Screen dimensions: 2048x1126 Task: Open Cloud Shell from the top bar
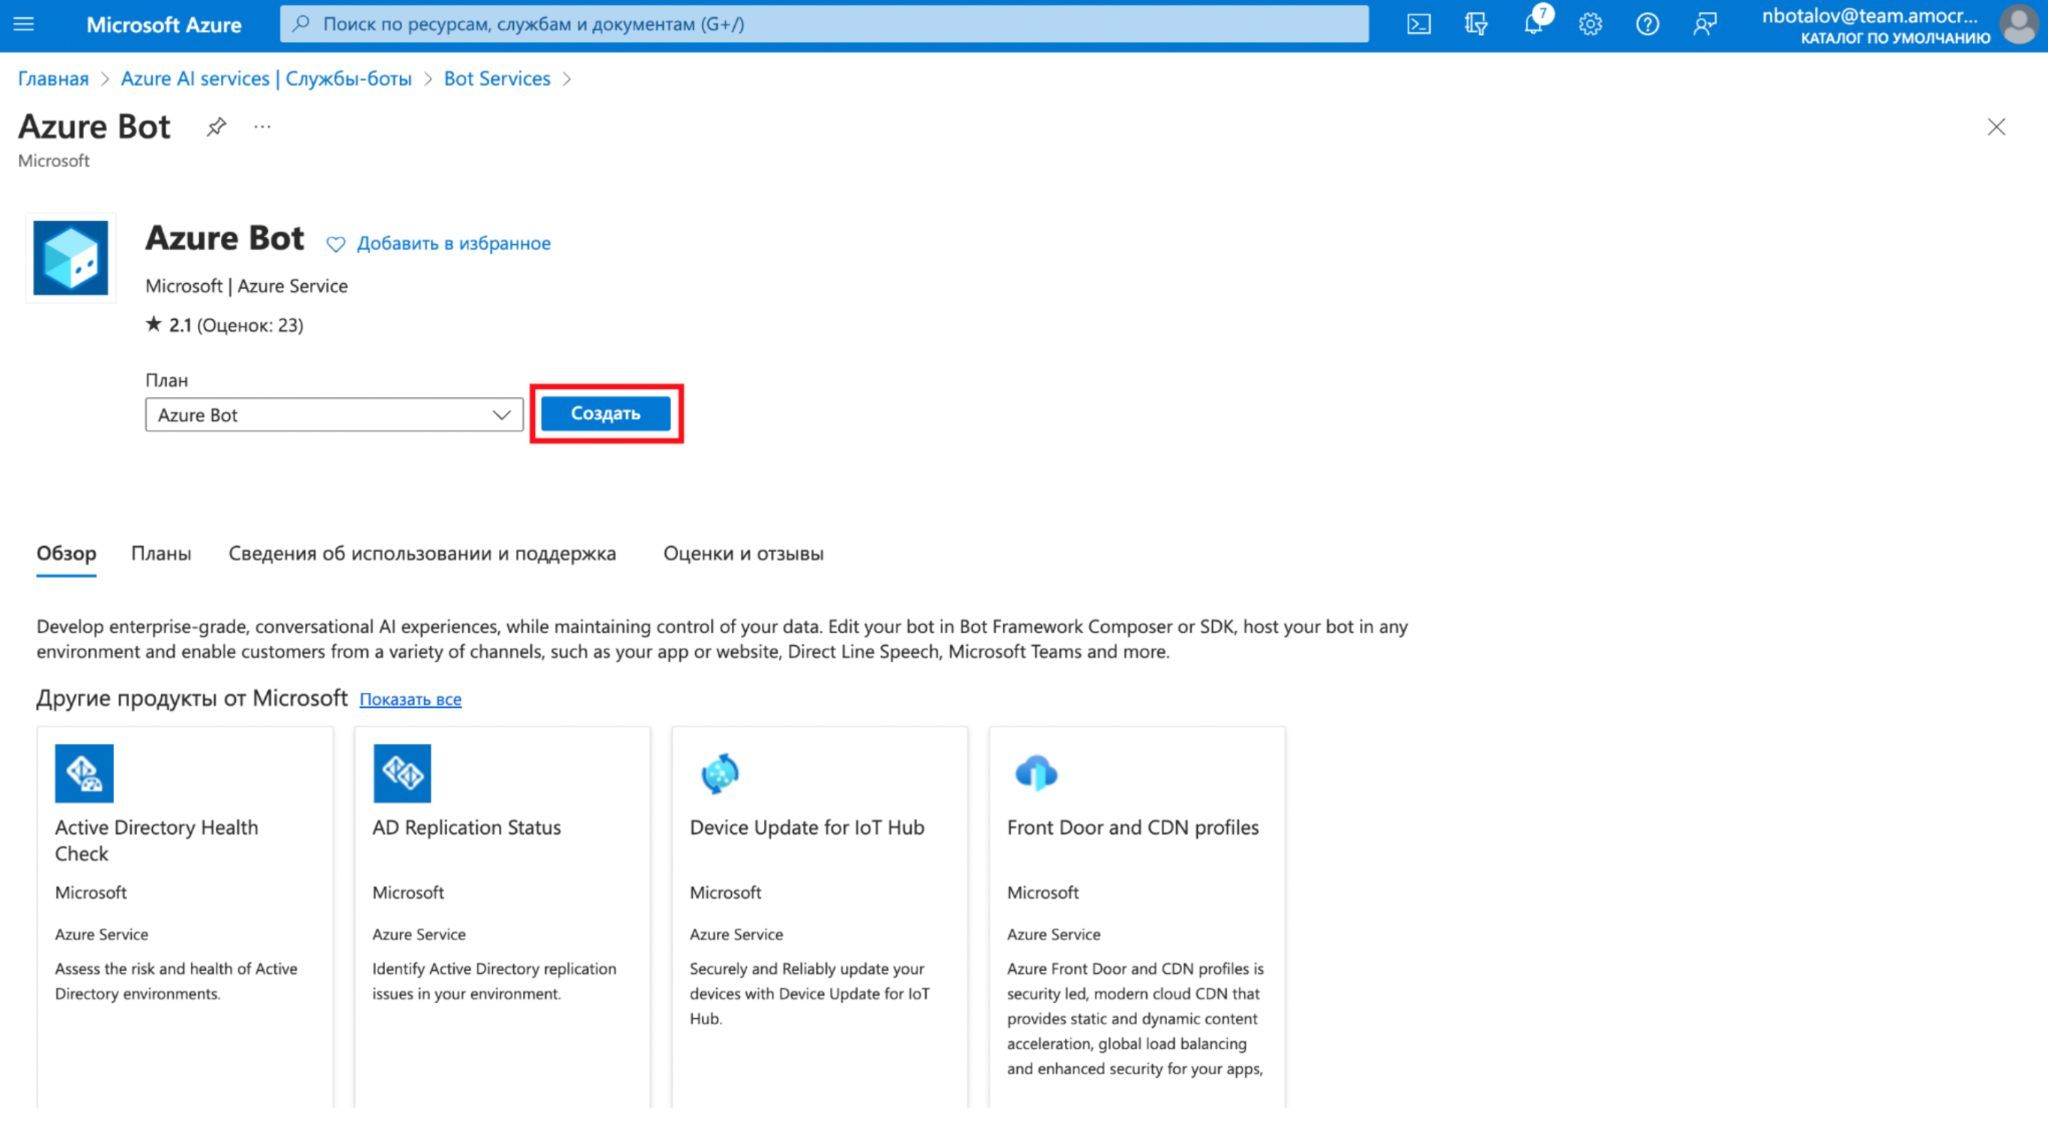pyautogui.click(x=1418, y=24)
